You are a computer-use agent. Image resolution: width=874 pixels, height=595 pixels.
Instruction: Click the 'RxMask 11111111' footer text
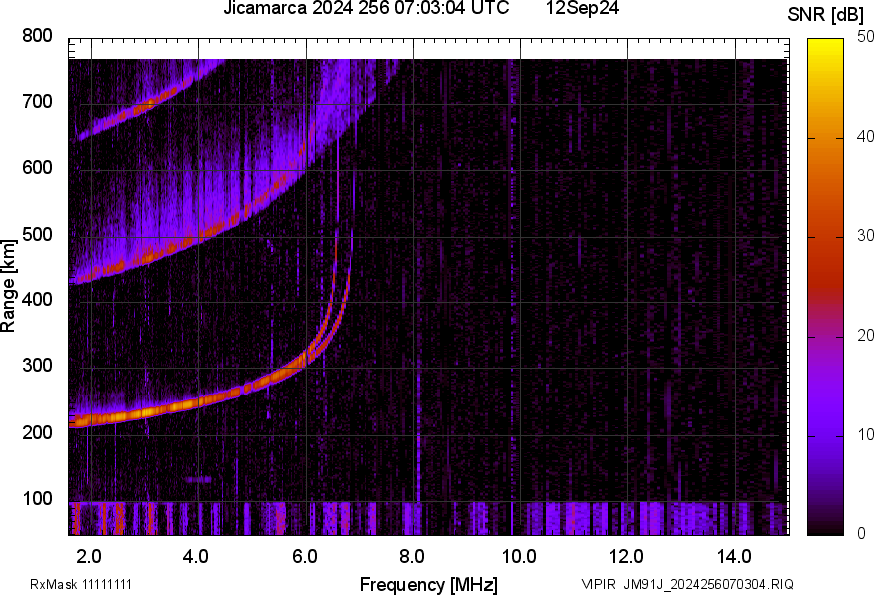click(x=81, y=584)
